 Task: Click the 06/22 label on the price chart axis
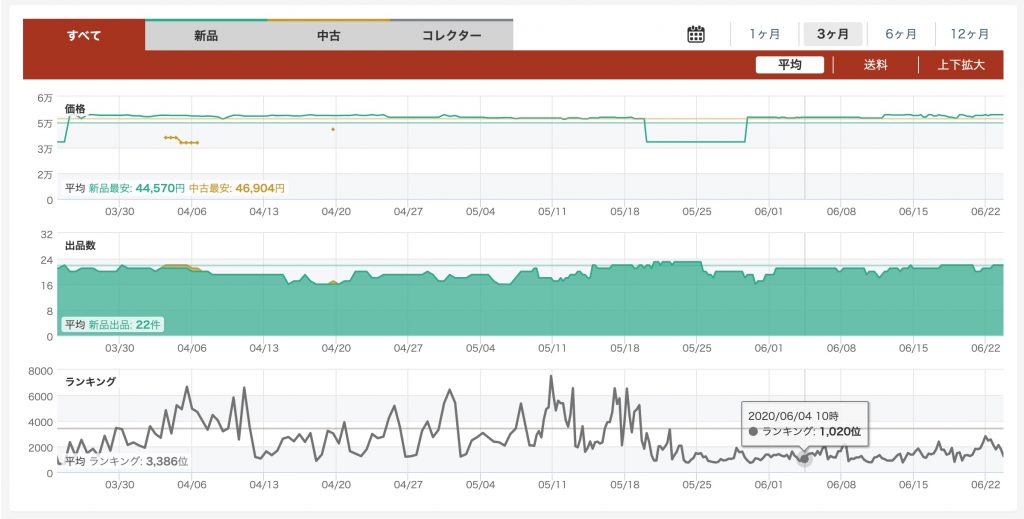986,212
